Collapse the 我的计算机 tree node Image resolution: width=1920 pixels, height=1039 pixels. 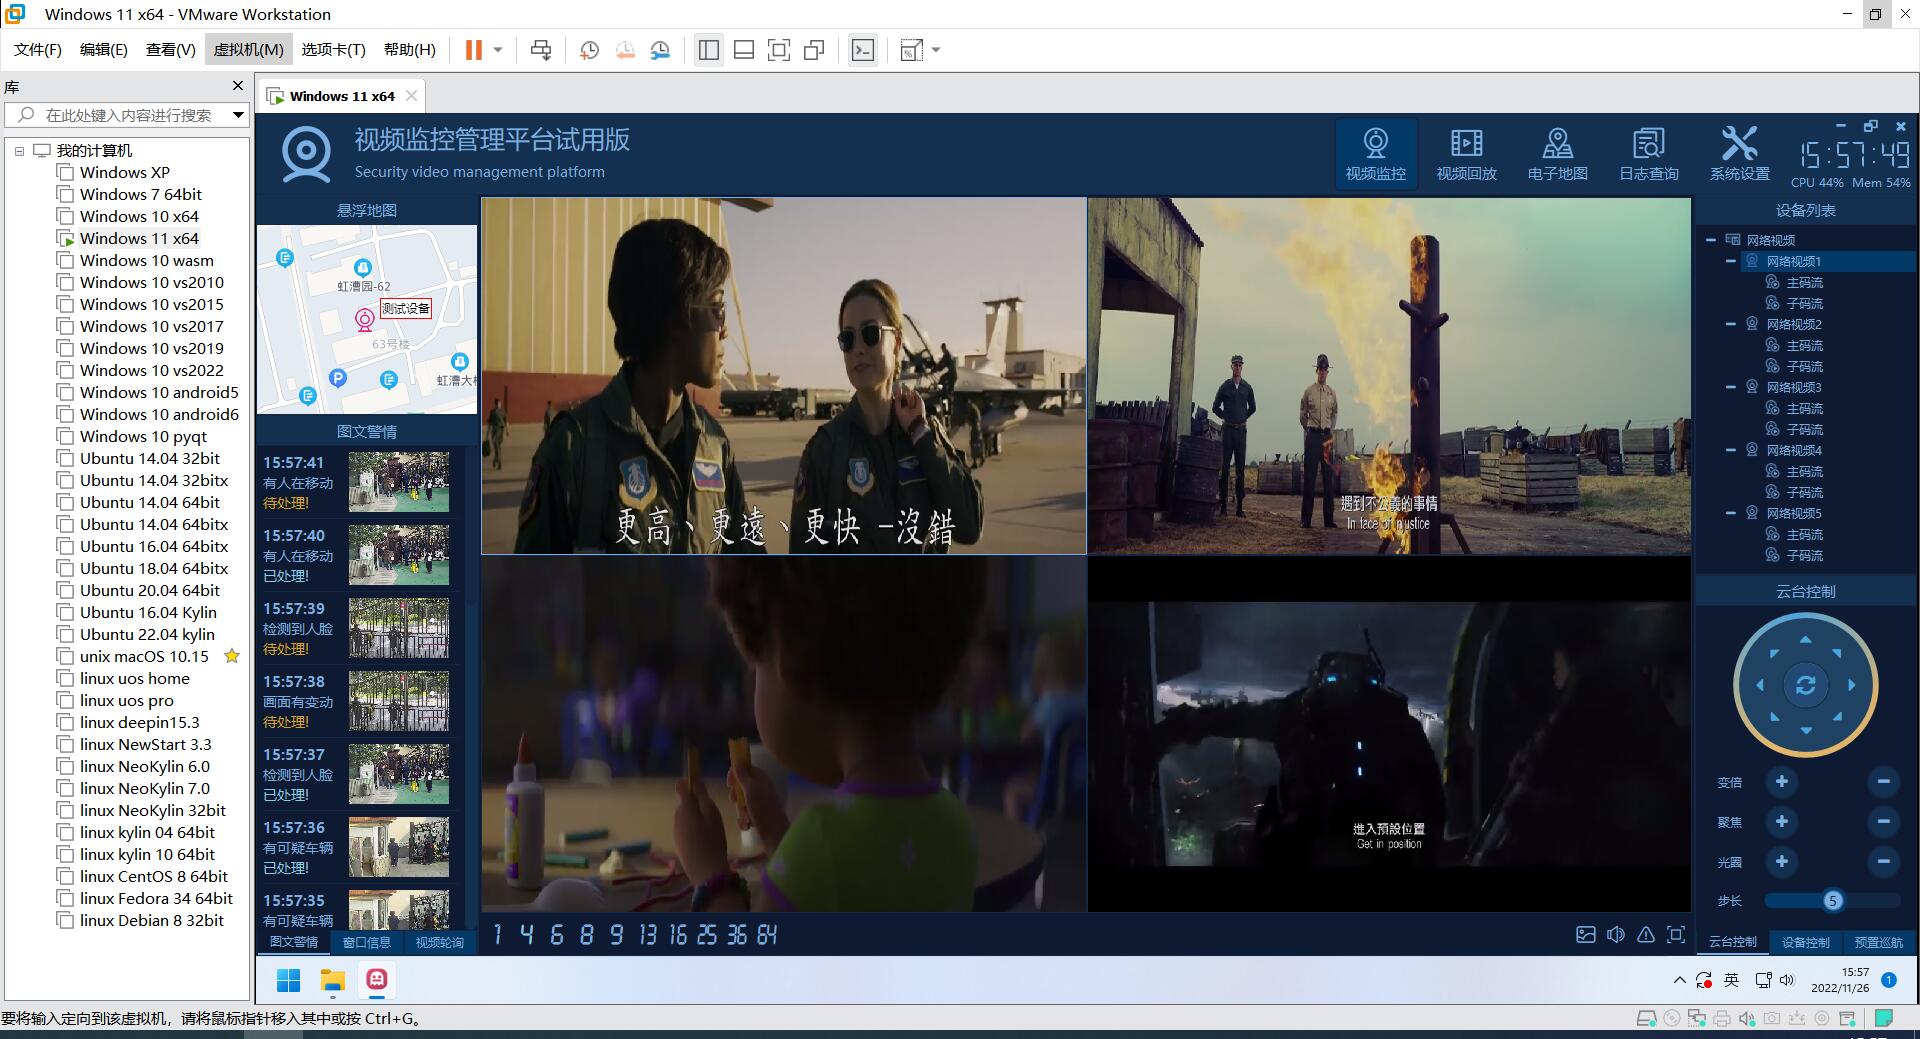pyautogui.click(x=19, y=151)
